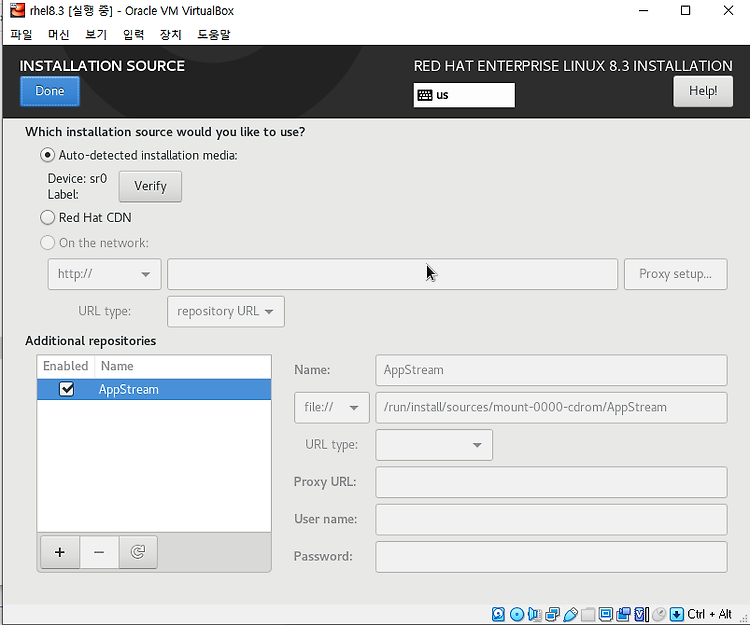
Task: Click the repository Name field
Action: coord(551,370)
